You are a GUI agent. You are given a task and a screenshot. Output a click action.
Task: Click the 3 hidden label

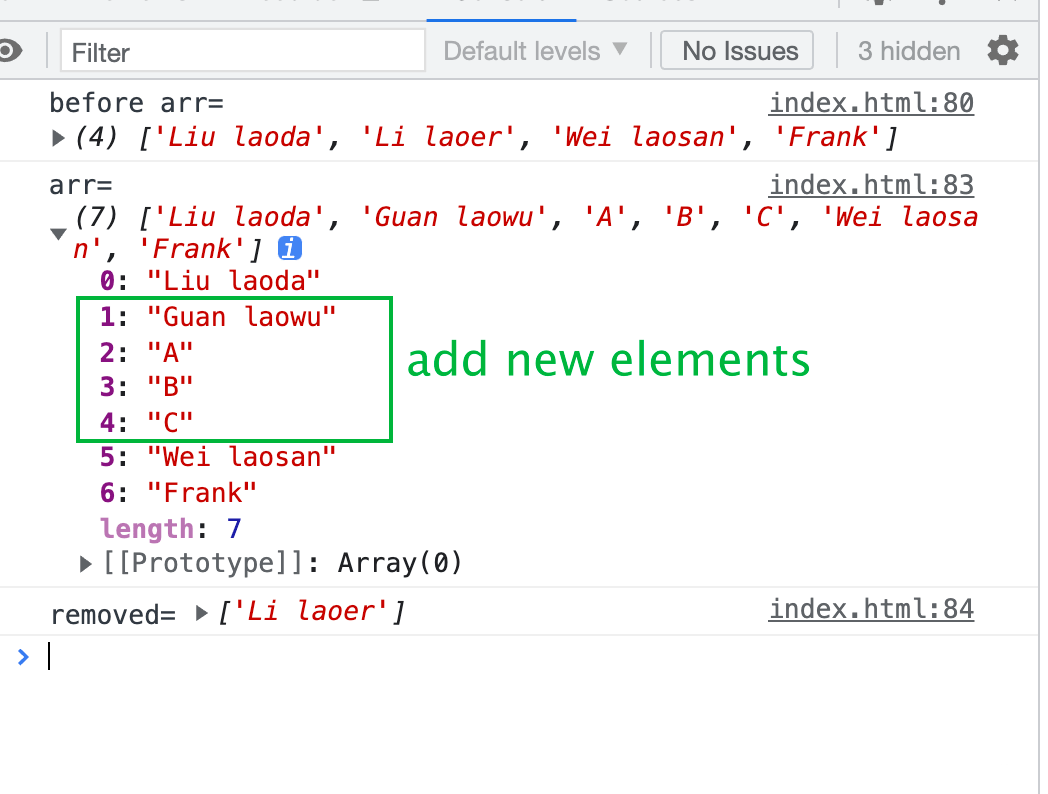[x=909, y=51]
